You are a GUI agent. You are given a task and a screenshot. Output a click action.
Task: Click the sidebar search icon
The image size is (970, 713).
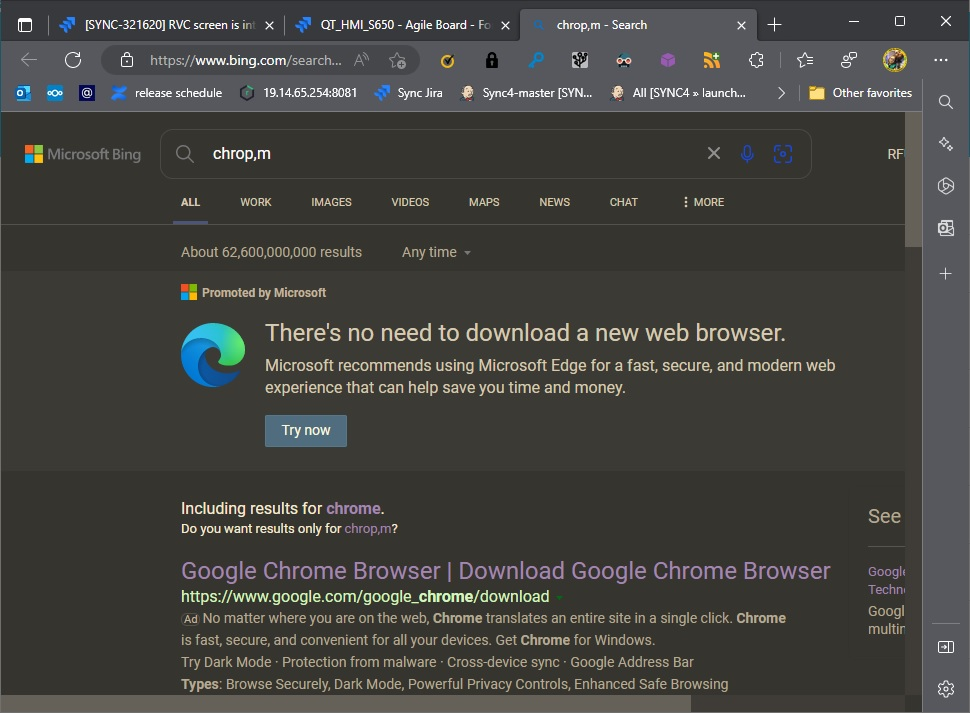pos(945,102)
